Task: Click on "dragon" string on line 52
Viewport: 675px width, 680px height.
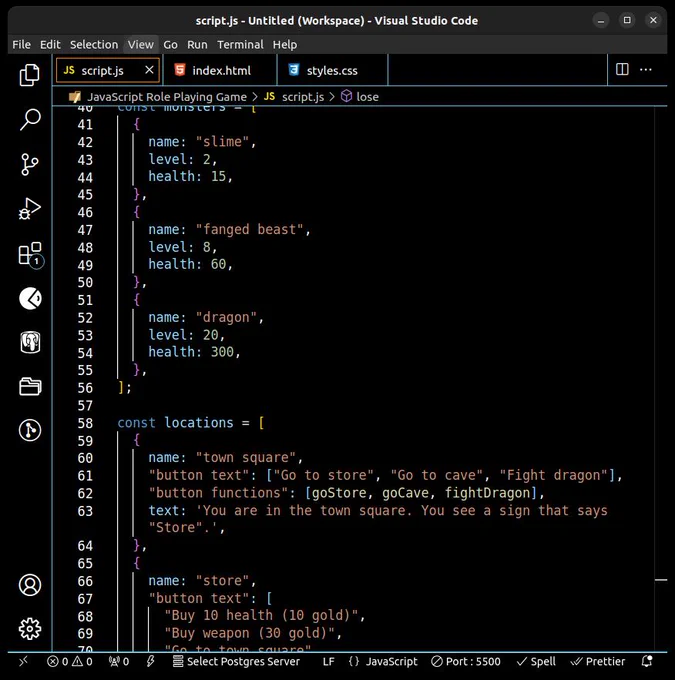Action: tap(226, 317)
